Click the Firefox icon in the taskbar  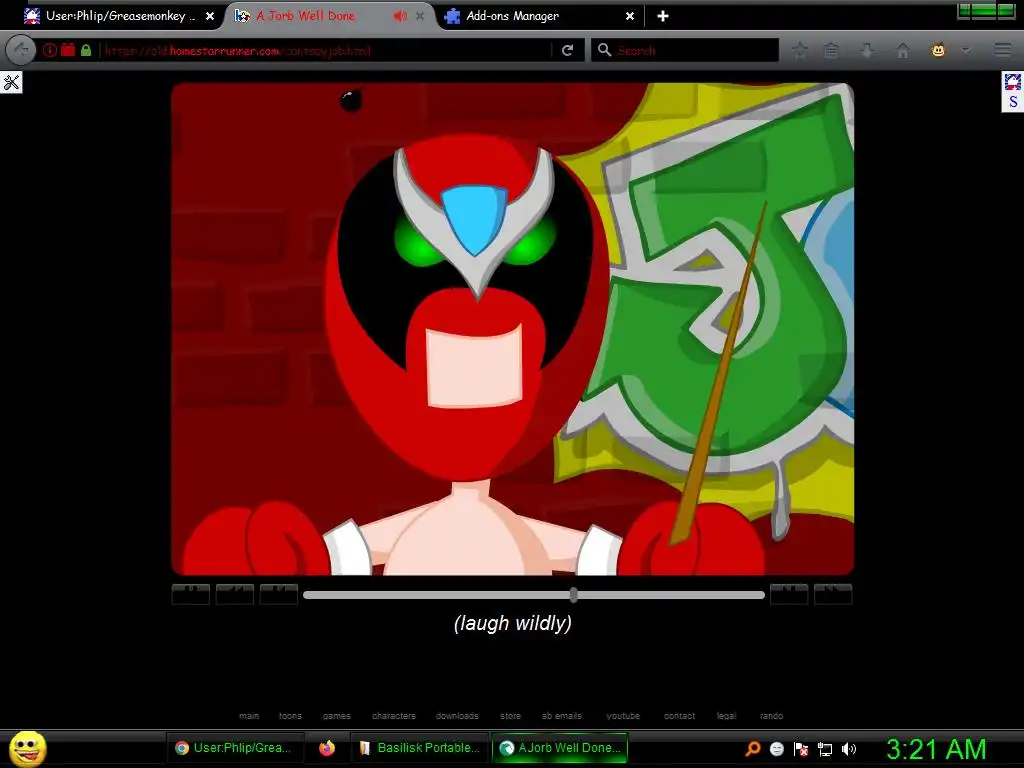[x=327, y=748]
